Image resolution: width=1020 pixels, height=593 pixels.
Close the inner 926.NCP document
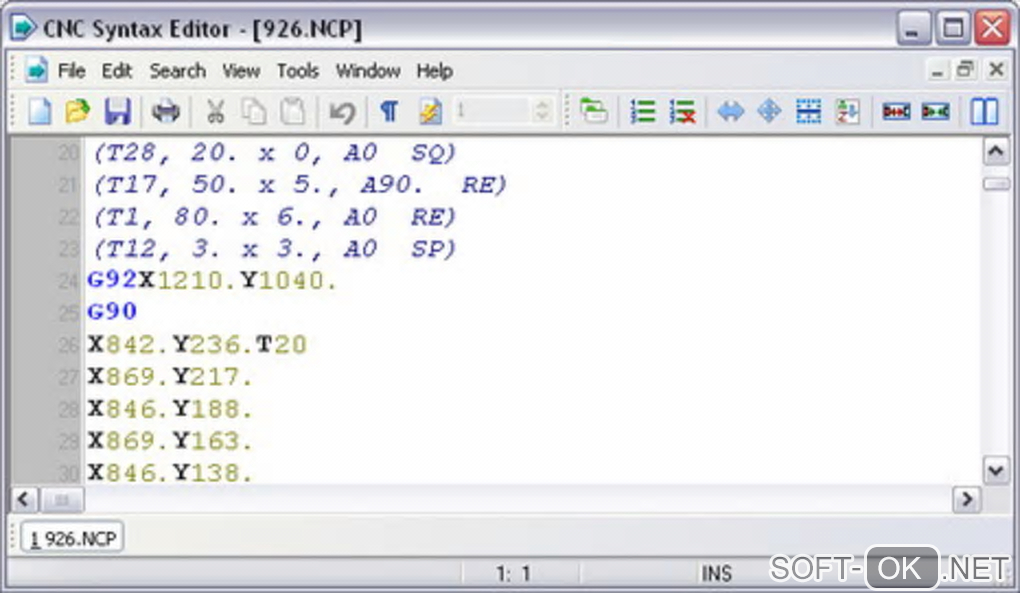pyautogui.click(x=996, y=69)
